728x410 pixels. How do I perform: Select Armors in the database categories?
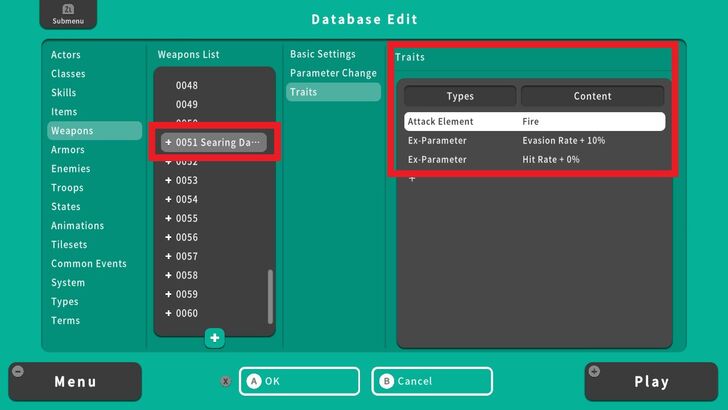68,150
